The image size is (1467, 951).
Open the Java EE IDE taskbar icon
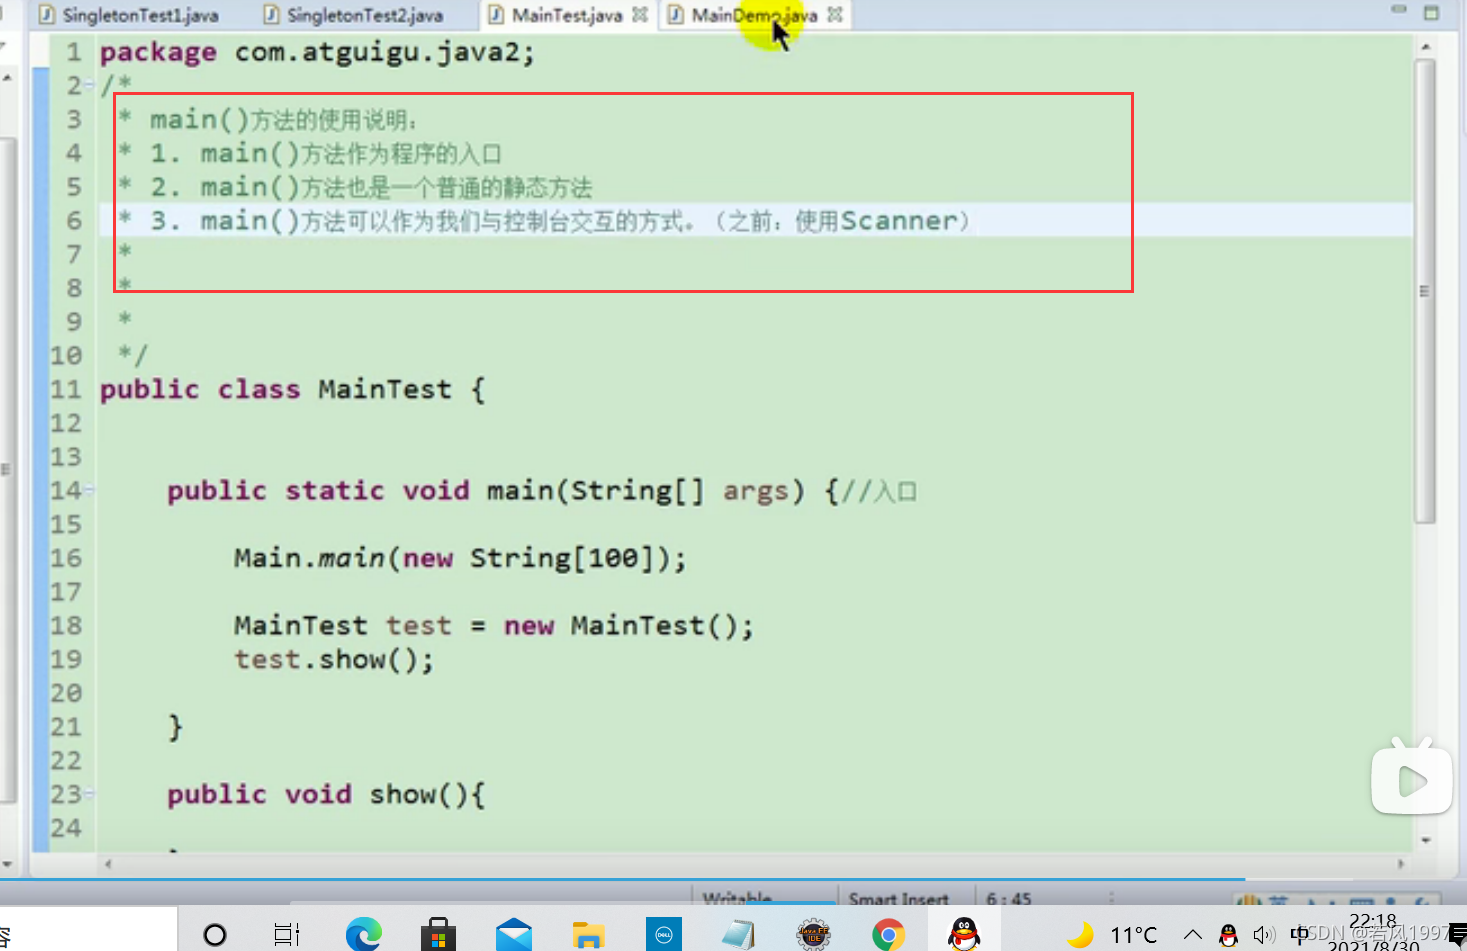pos(813,934)
